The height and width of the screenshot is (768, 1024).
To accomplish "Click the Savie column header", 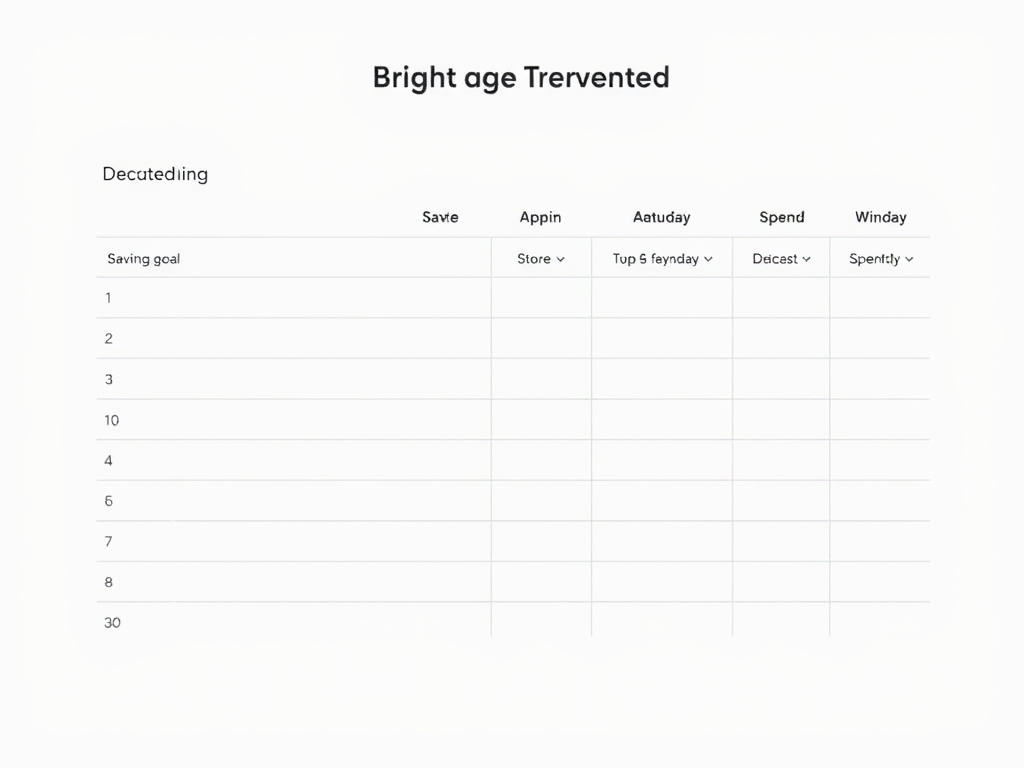I will click(x=440, y=217).
